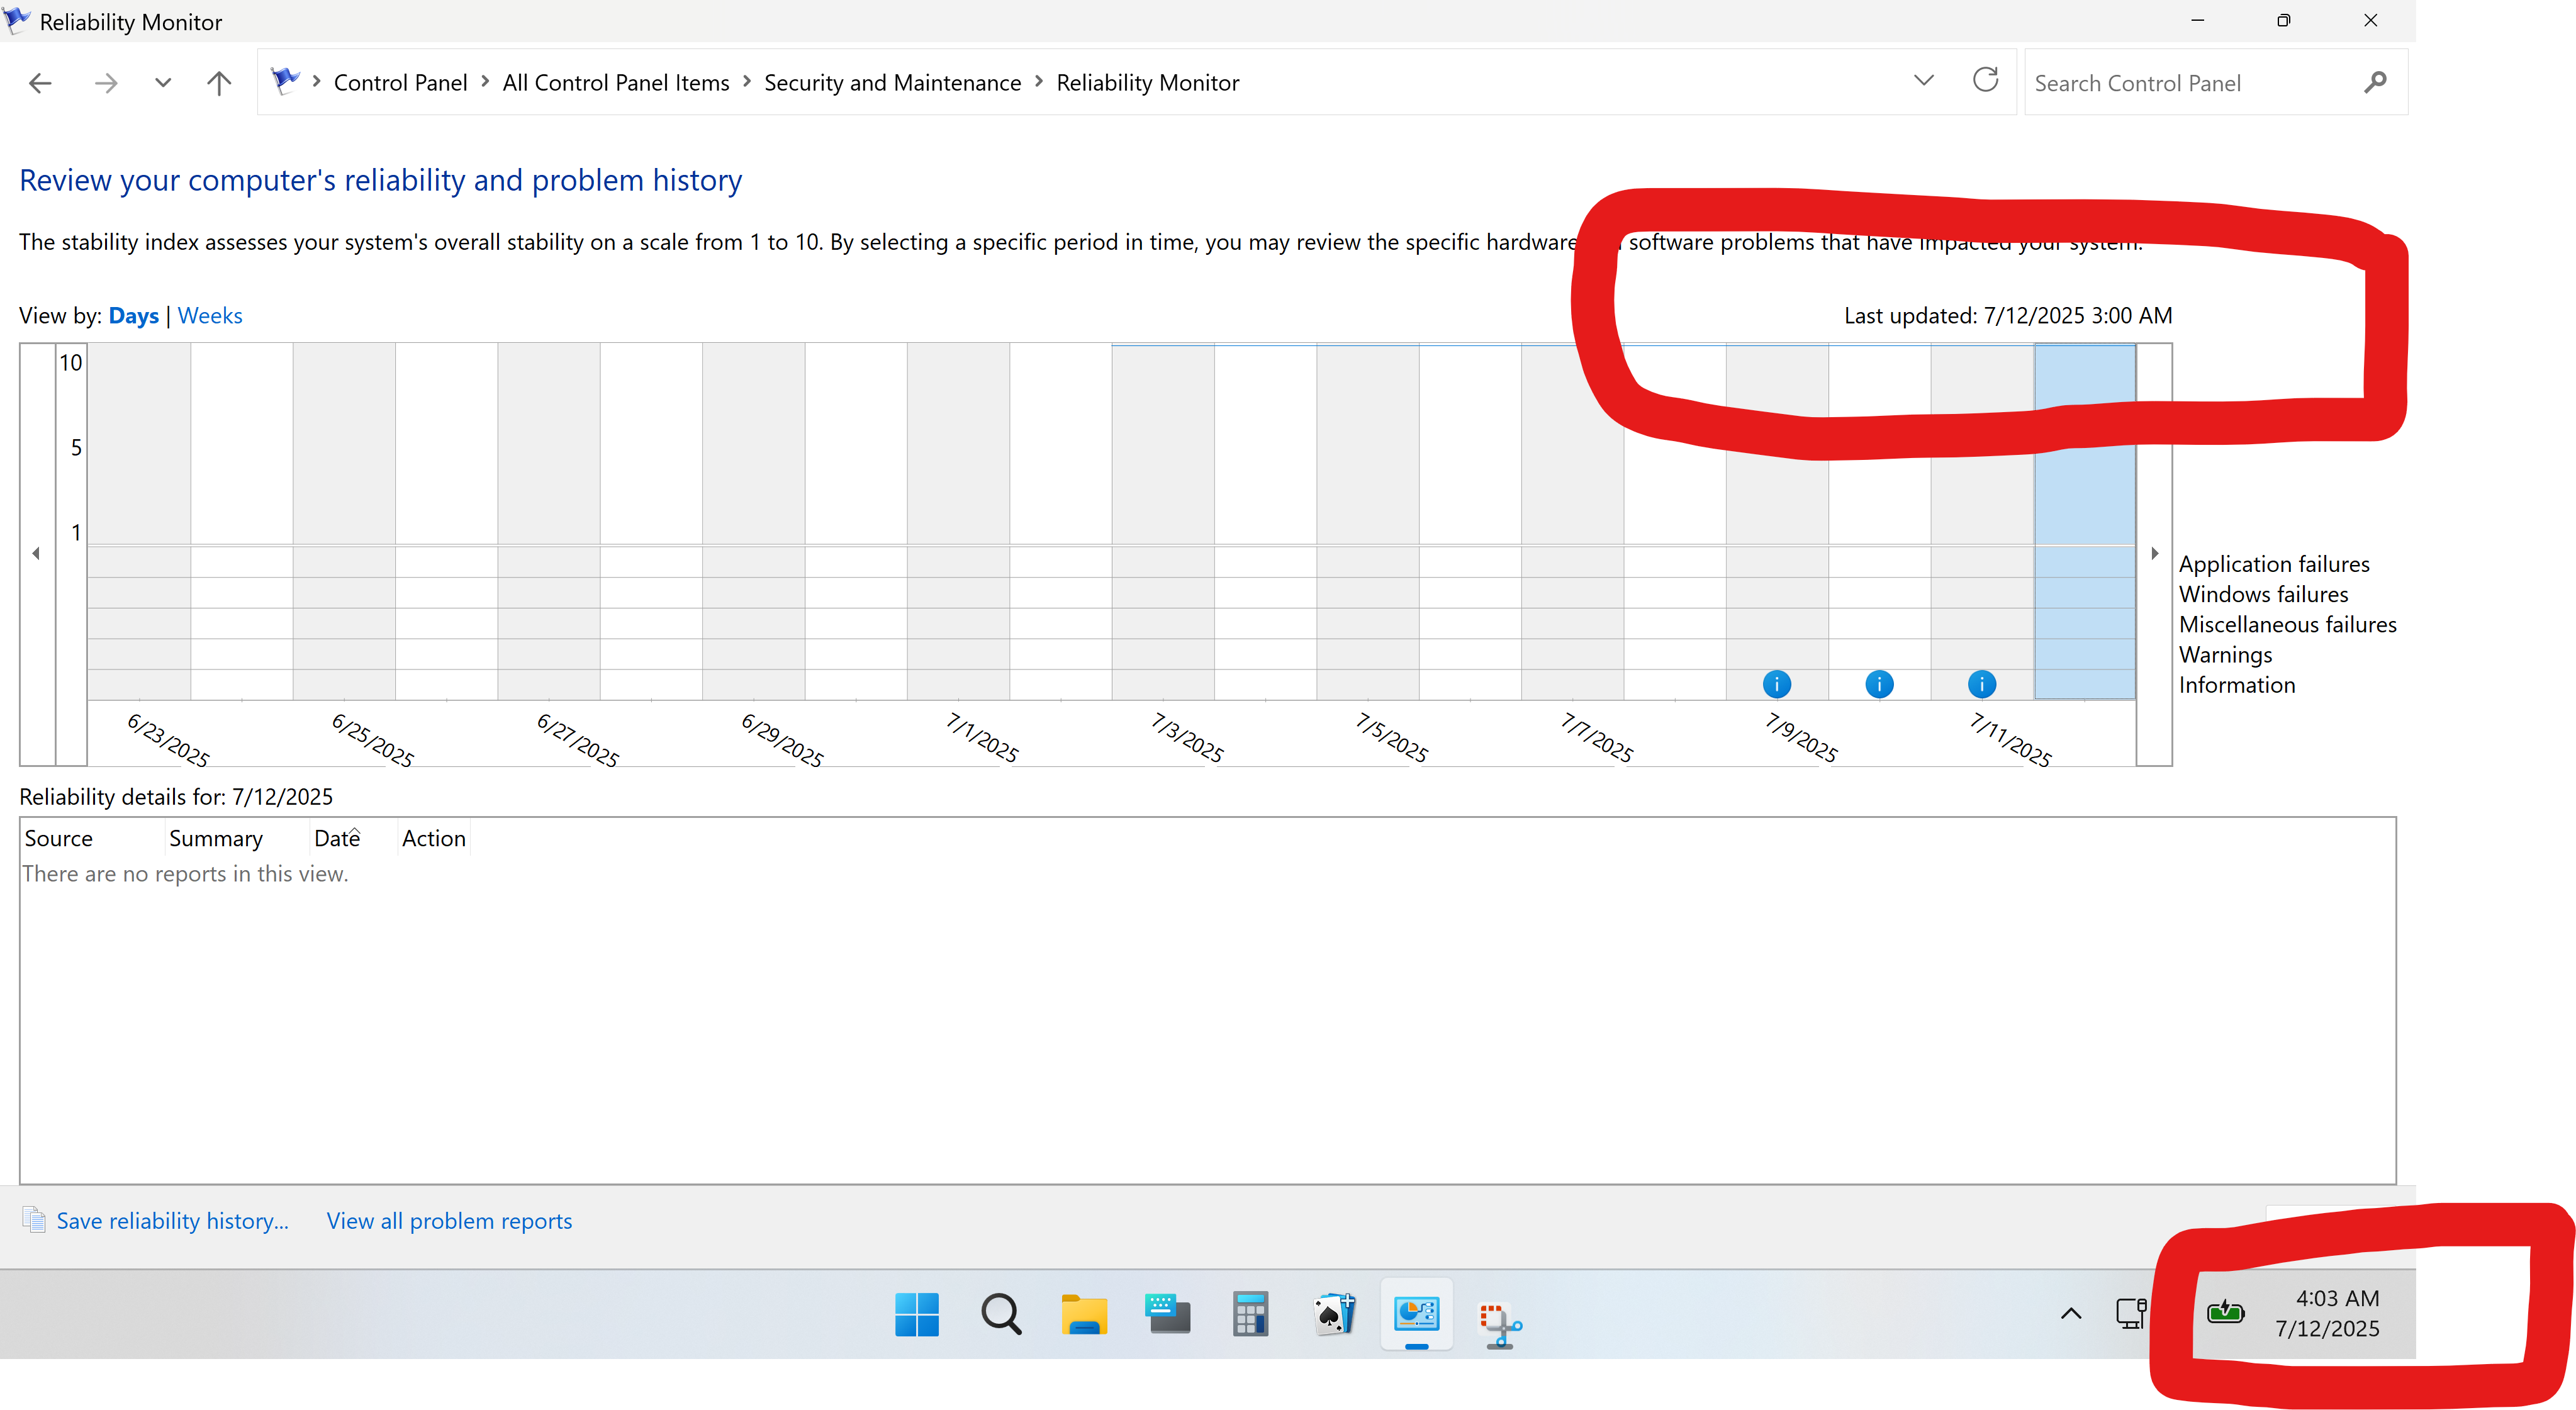The height and width of the screenshot is (1410, 2576).
Task: Select the Days view option
Action: [x=133, y=315]
